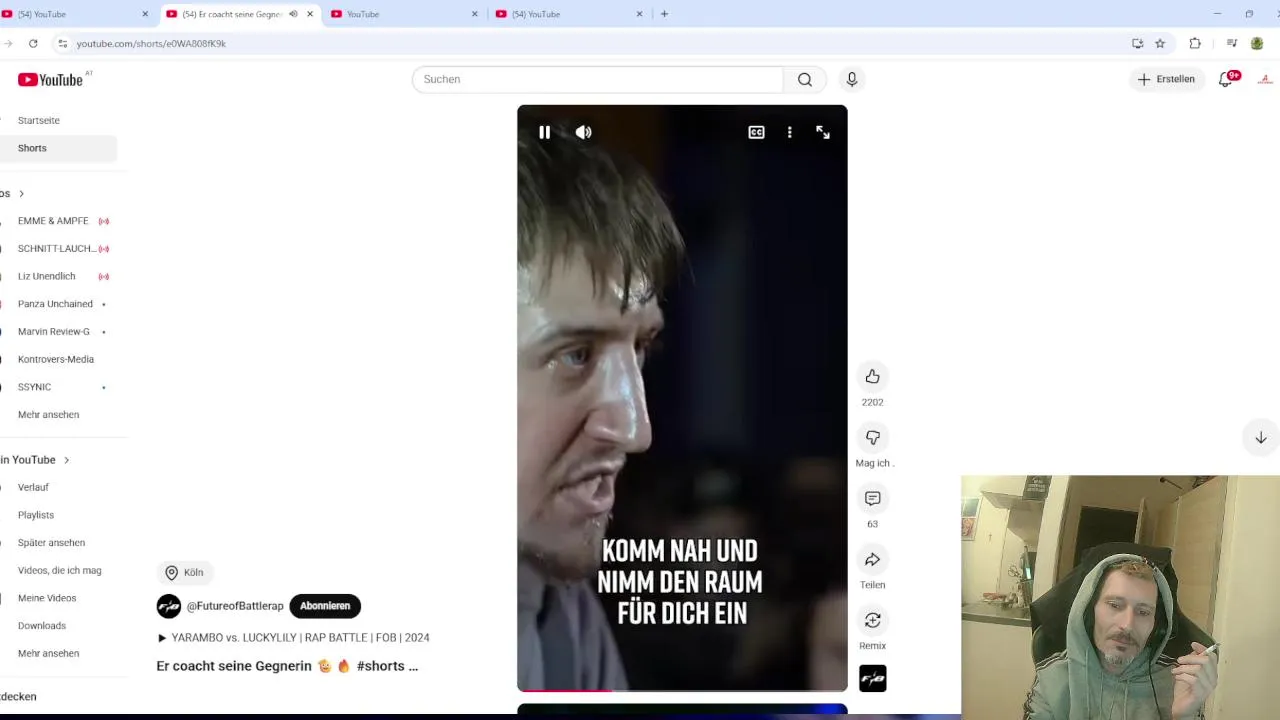
Task: Open the notifications bell
Action: point(1226,79)
